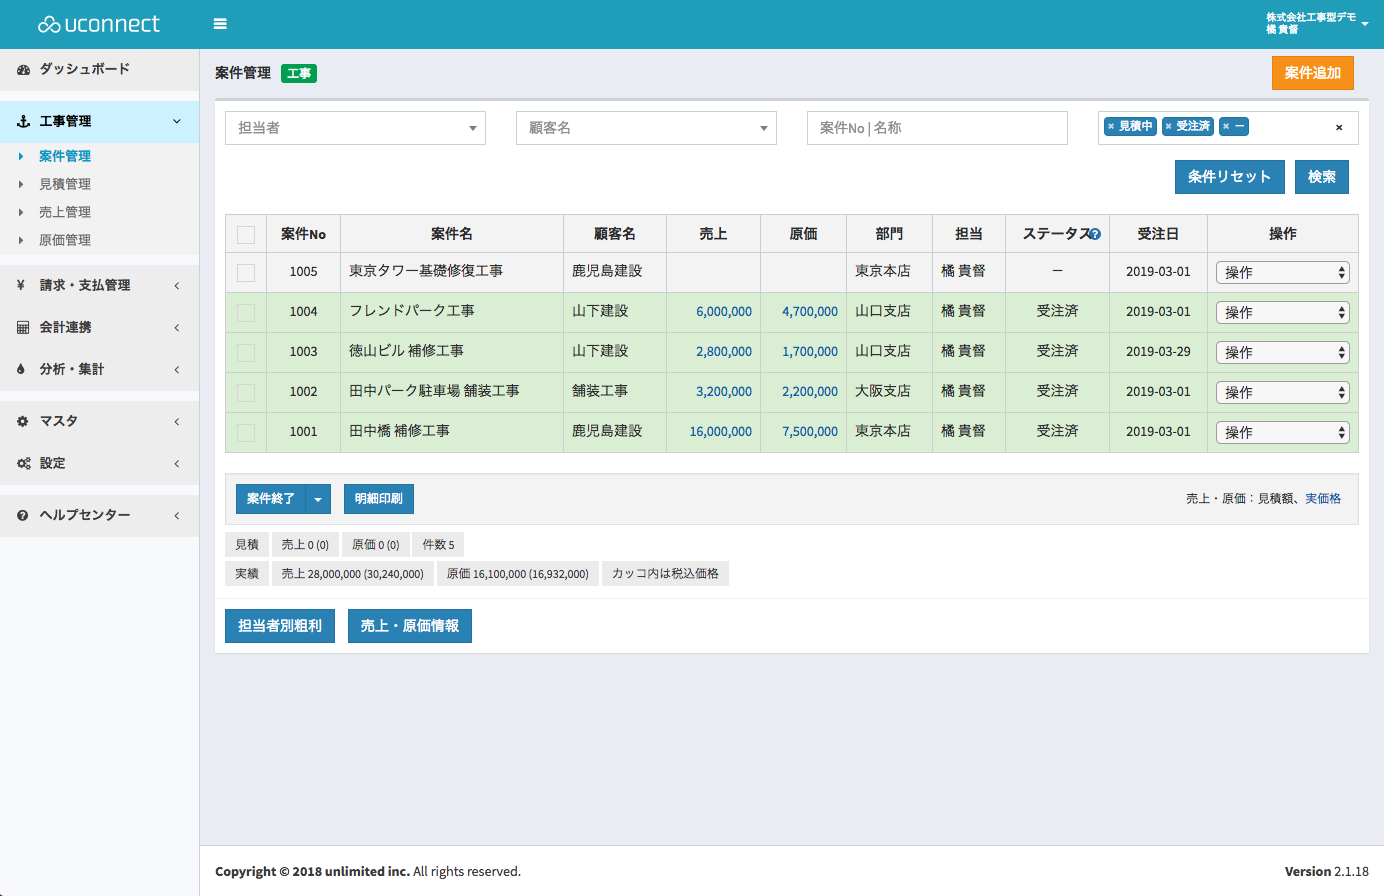
Task: Click the 検索 button
Action: (1322, 177)
